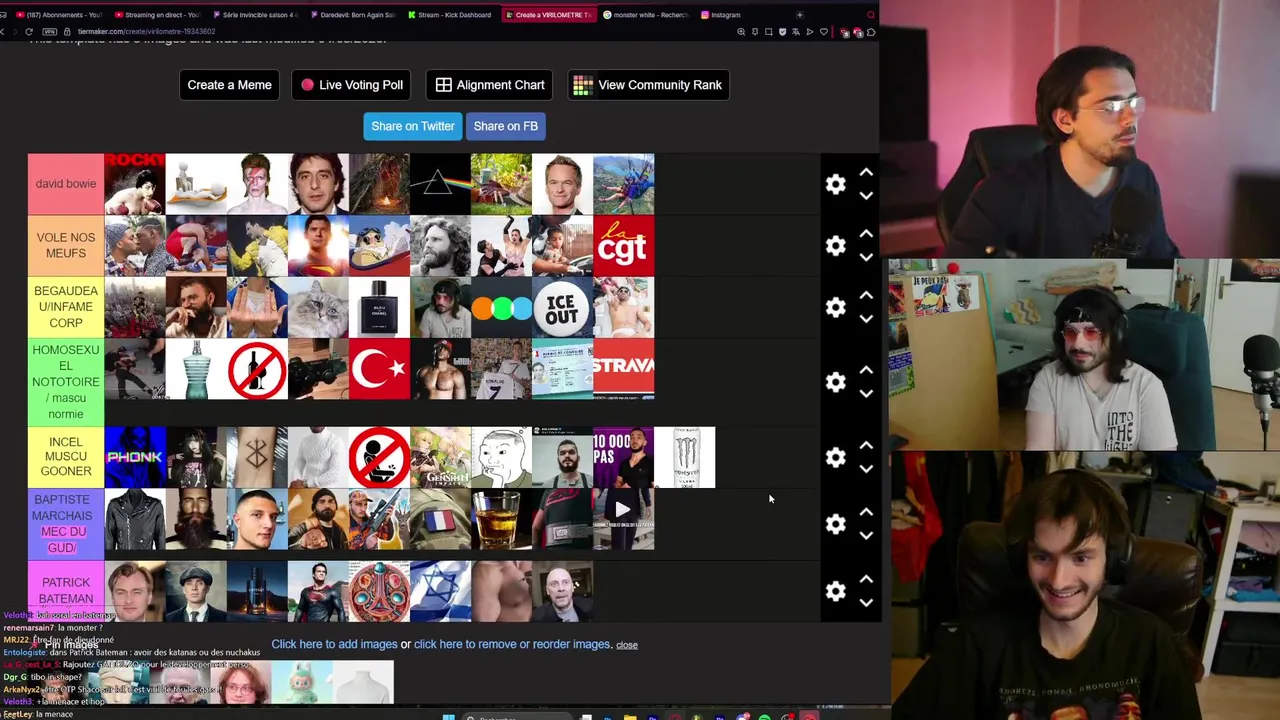Move BAPTISTE MARCHAIS tier down

866,535
